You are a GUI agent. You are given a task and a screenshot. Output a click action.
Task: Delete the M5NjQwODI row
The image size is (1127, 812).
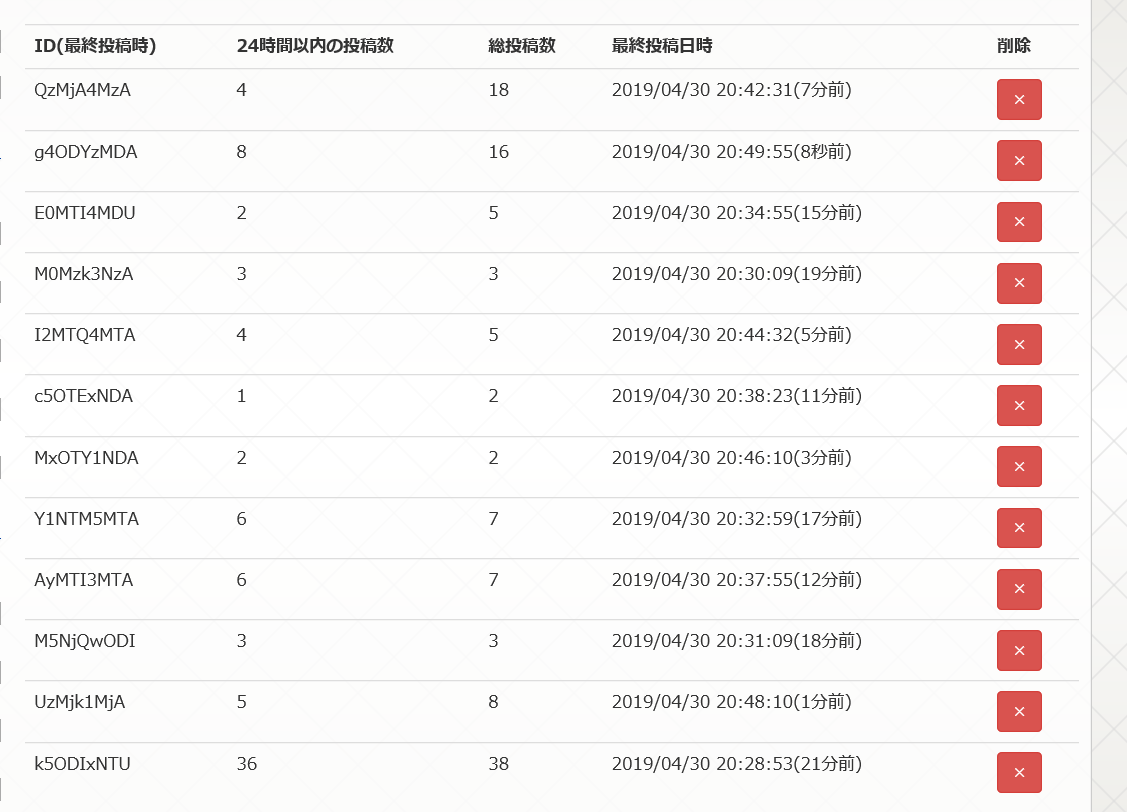tap(1019, 650)
